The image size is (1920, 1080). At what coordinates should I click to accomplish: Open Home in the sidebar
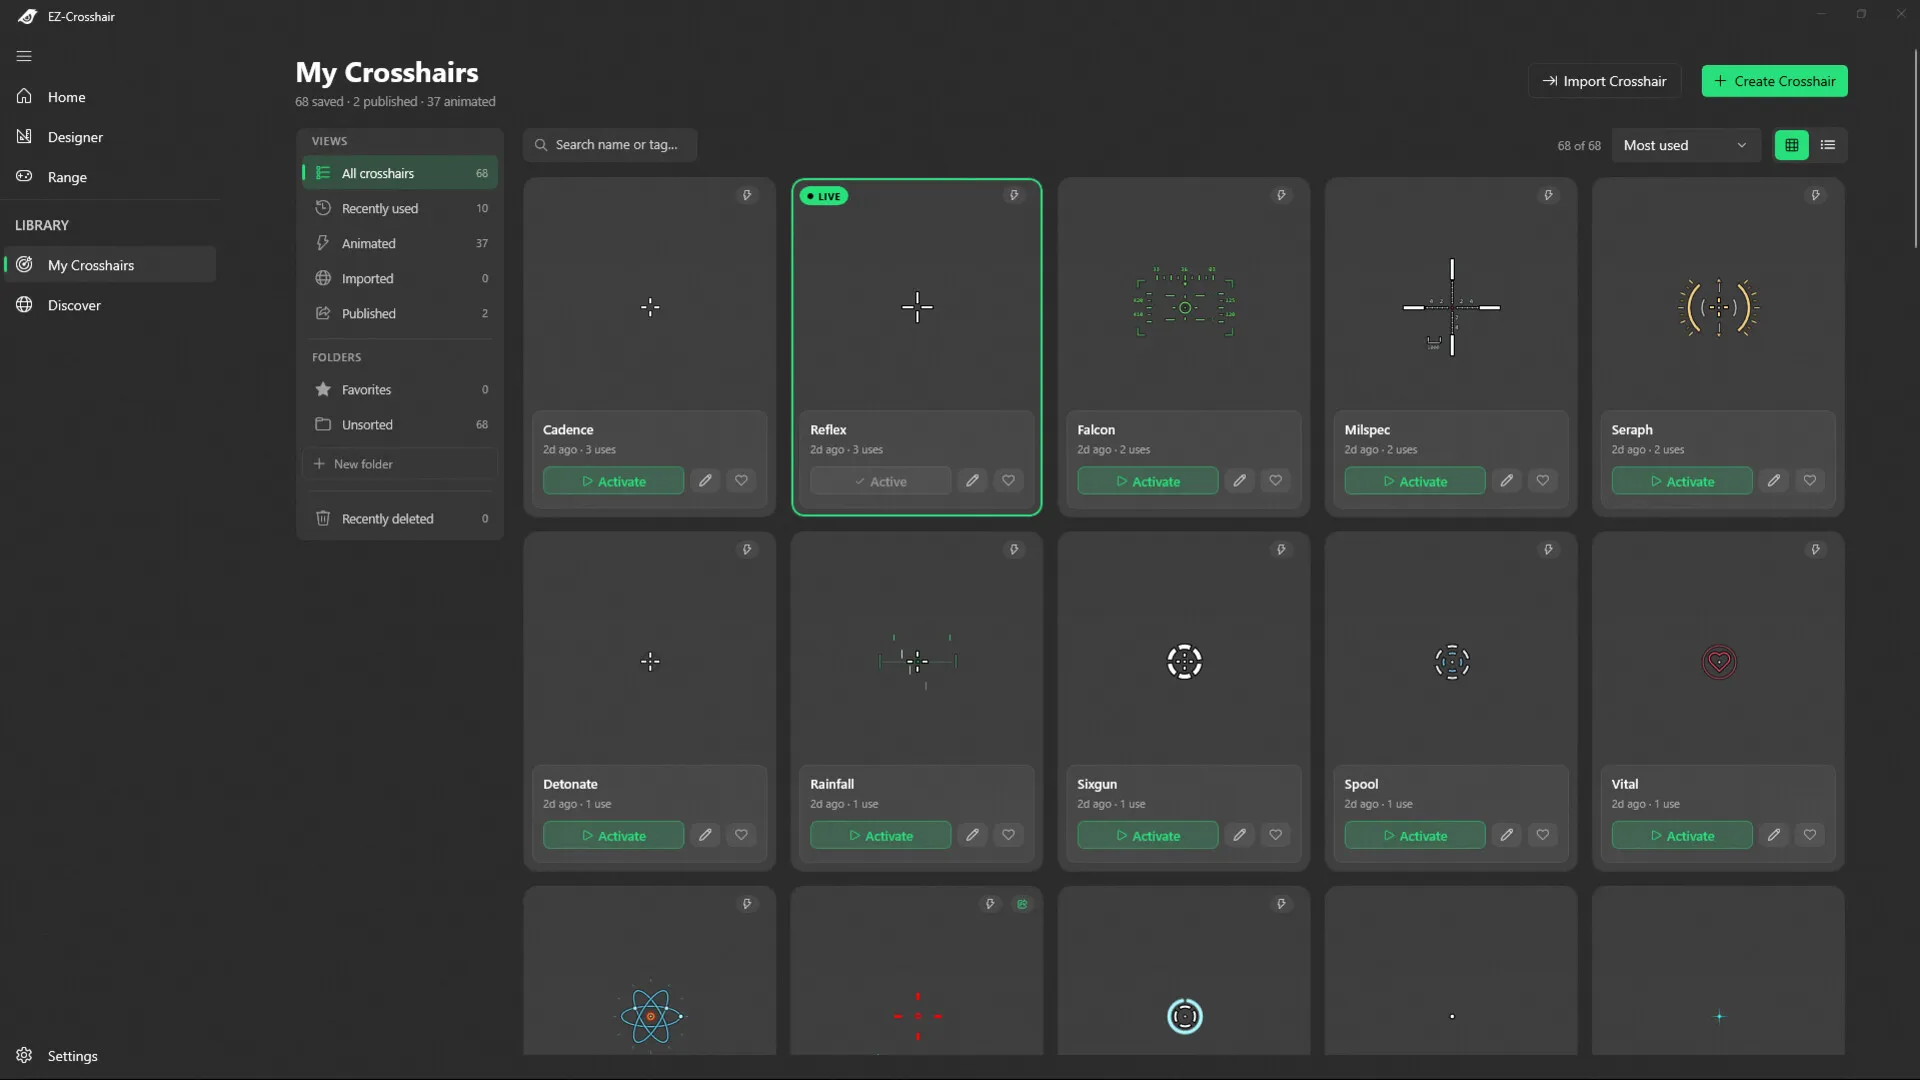pyautogui.click(x=108, y=97)
